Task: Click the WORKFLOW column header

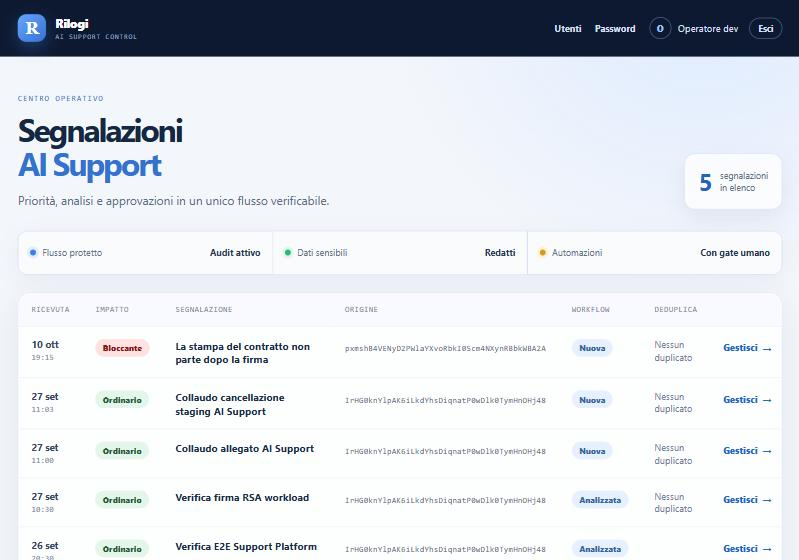Action: click(x=591, y=309)
